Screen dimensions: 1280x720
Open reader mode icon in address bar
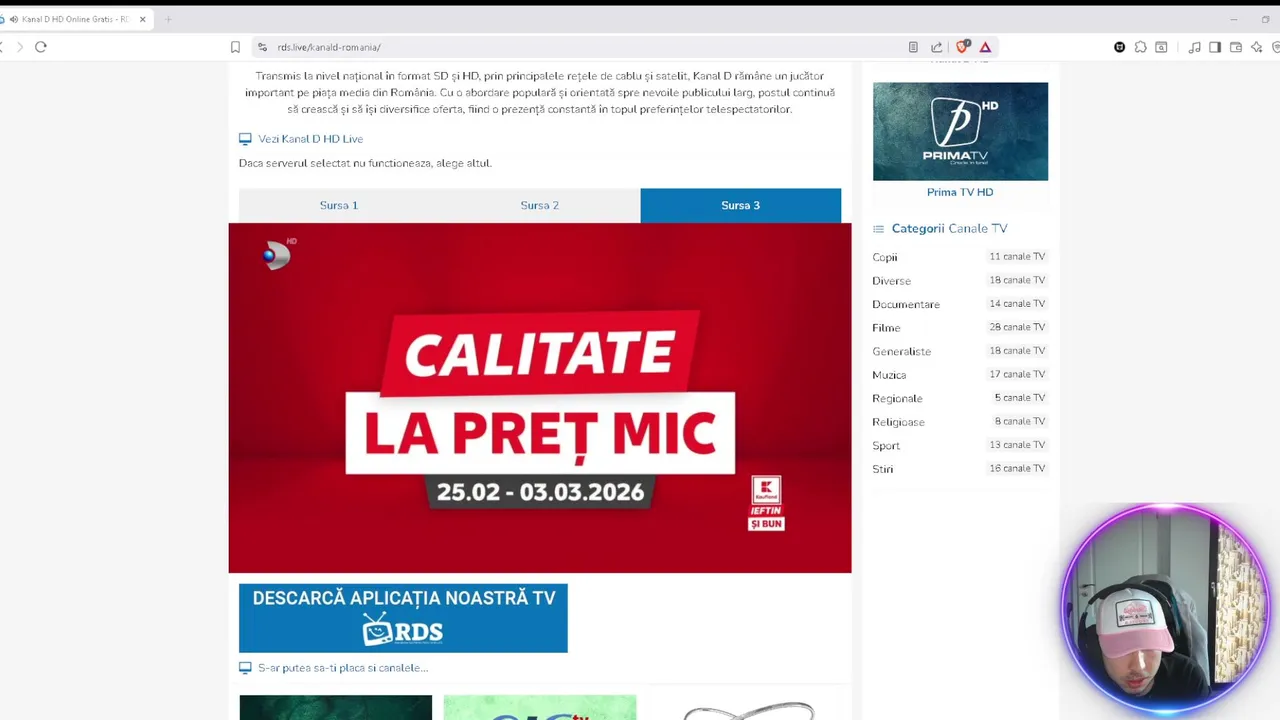click(913, 47)
